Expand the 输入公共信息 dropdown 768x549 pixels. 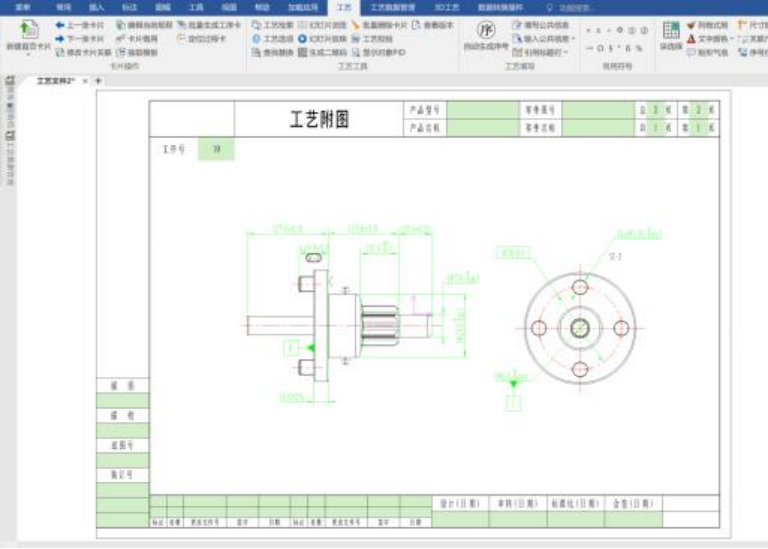tap(575, 38)
